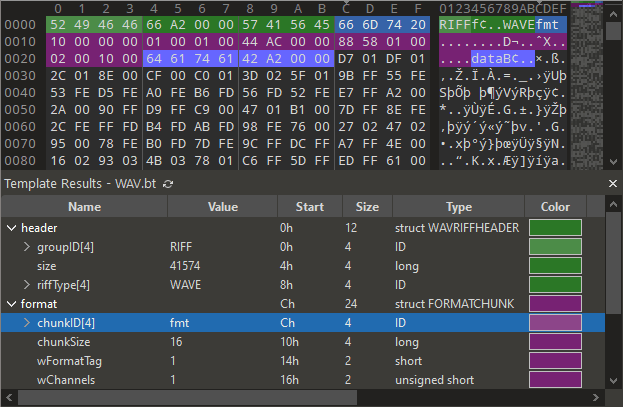Click the horizontal scrollbar at the bottom

click(x=300, y=398)
